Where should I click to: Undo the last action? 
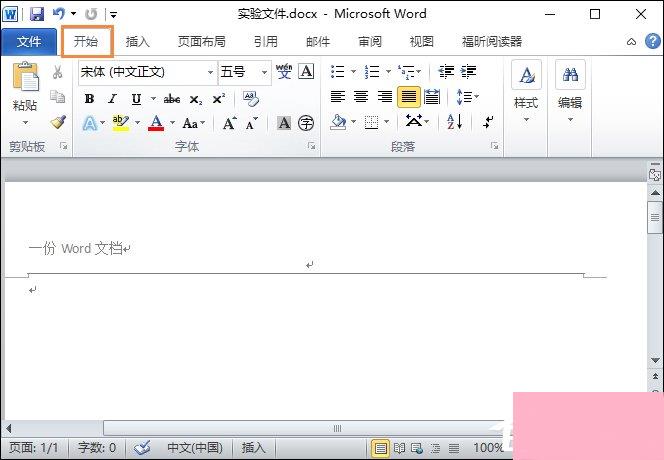tap(59, 14)
